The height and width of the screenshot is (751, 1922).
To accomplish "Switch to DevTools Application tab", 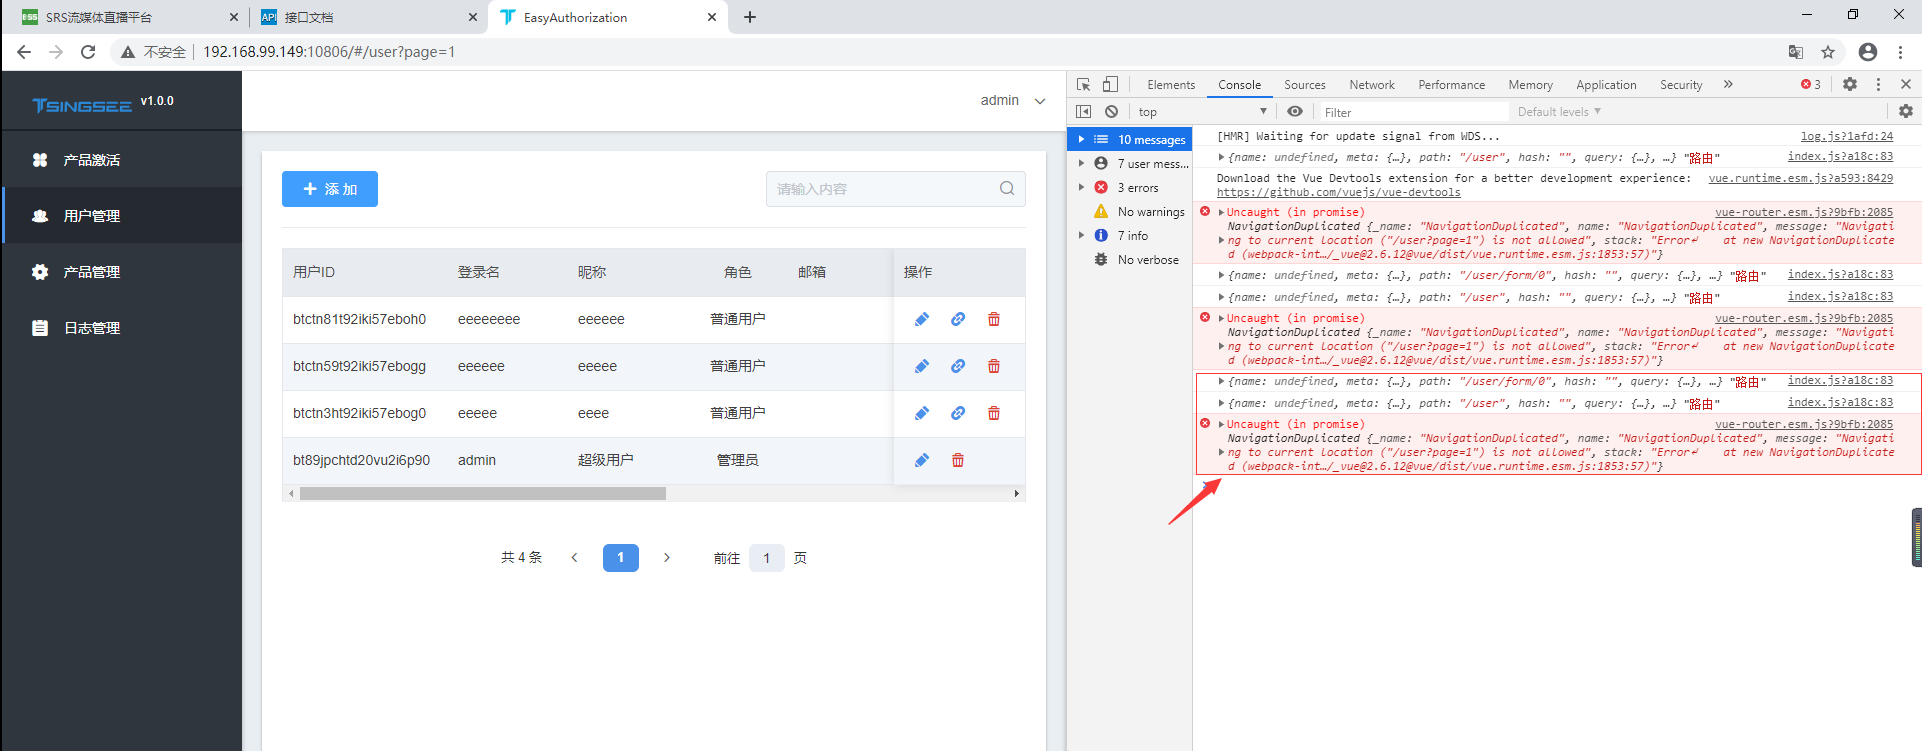I will 1606,85.
